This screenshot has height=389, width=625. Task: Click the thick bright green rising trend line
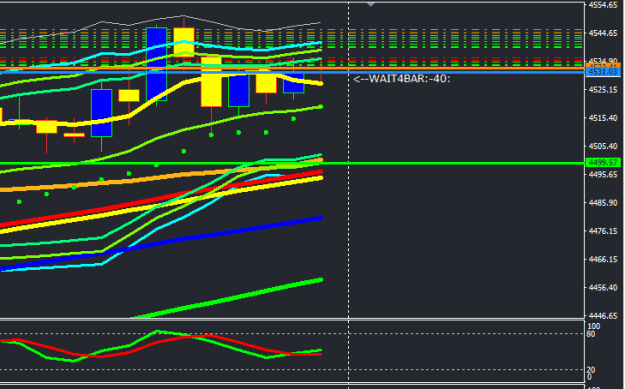(x=239, y=297)
